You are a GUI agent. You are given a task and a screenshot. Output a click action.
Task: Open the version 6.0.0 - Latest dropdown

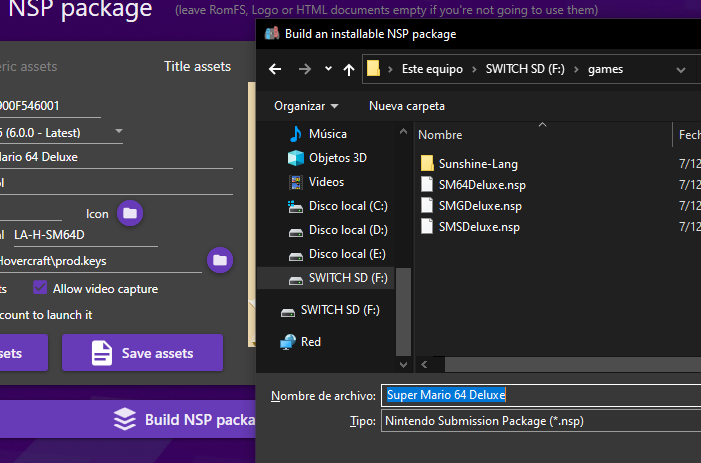coord(61,133)
